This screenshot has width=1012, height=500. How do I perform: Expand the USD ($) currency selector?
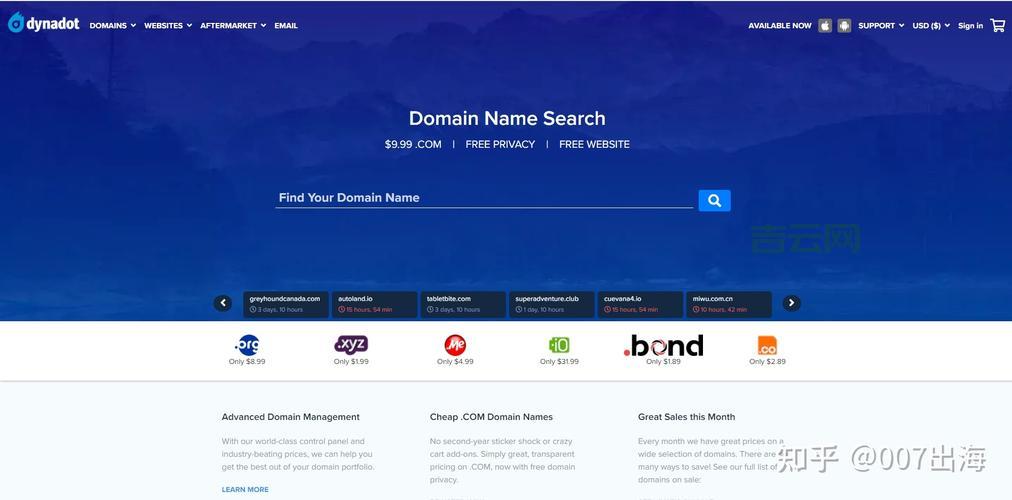(931, 26)
